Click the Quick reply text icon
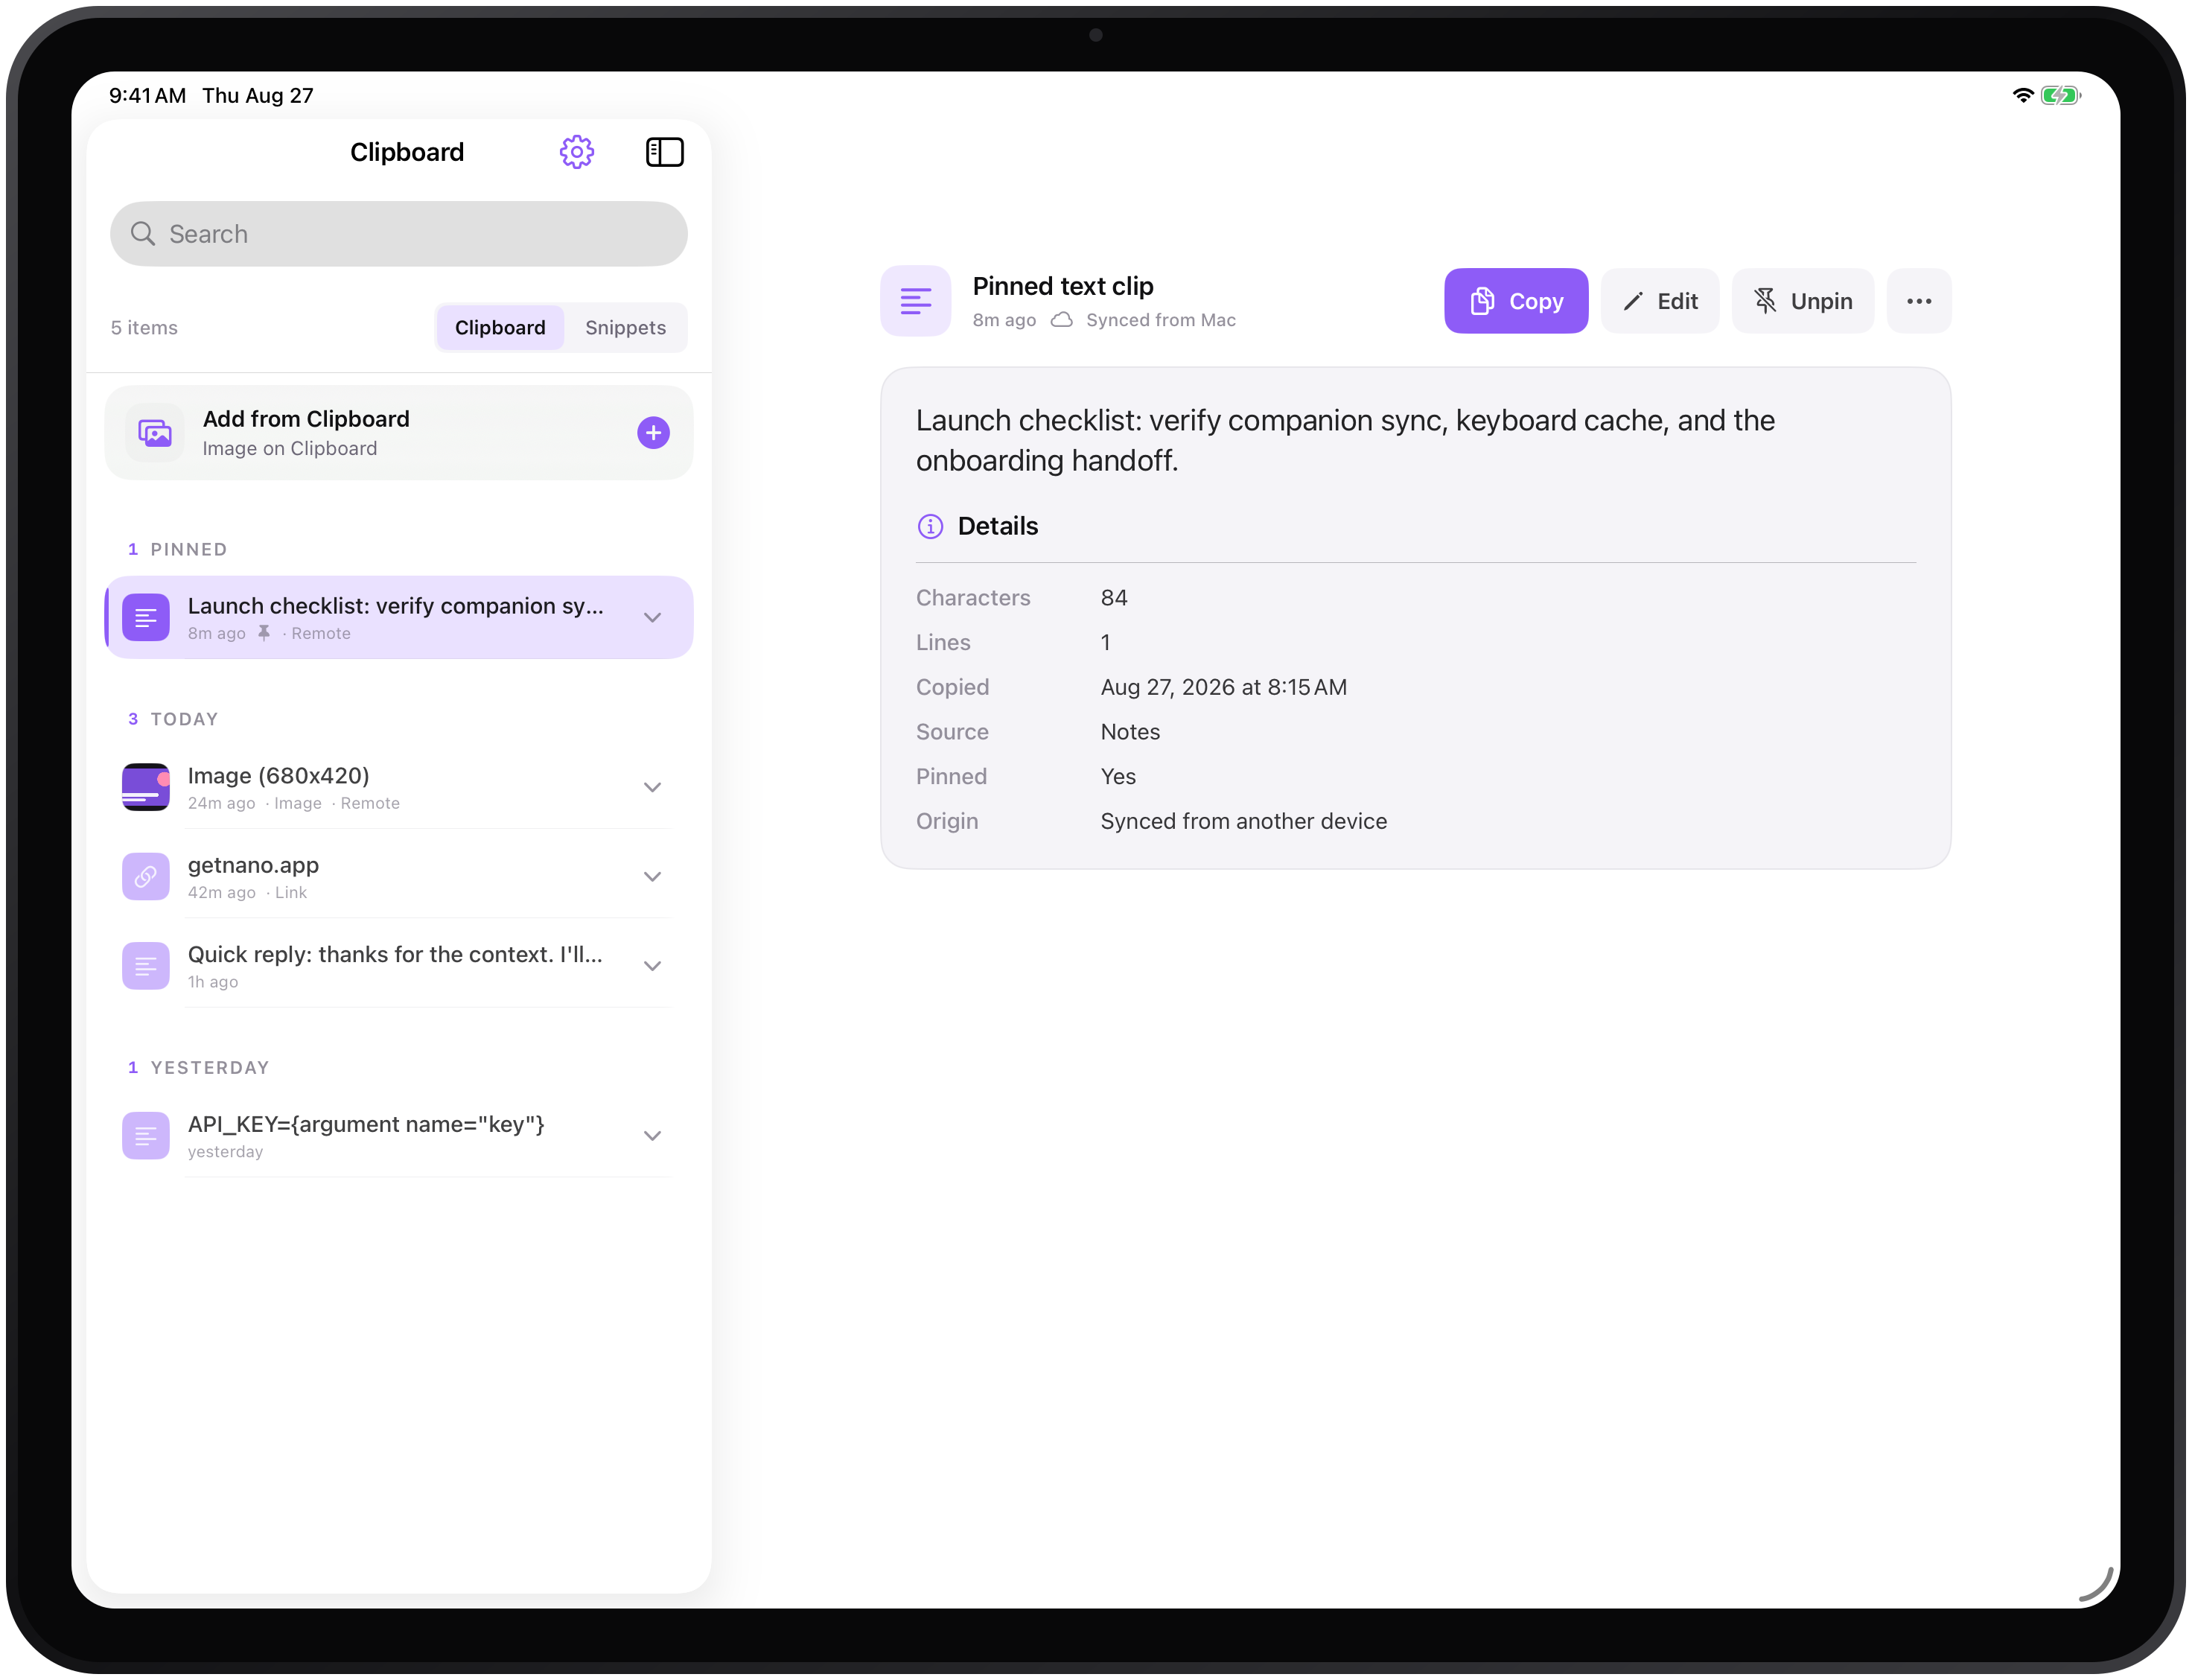 [146, 965]
